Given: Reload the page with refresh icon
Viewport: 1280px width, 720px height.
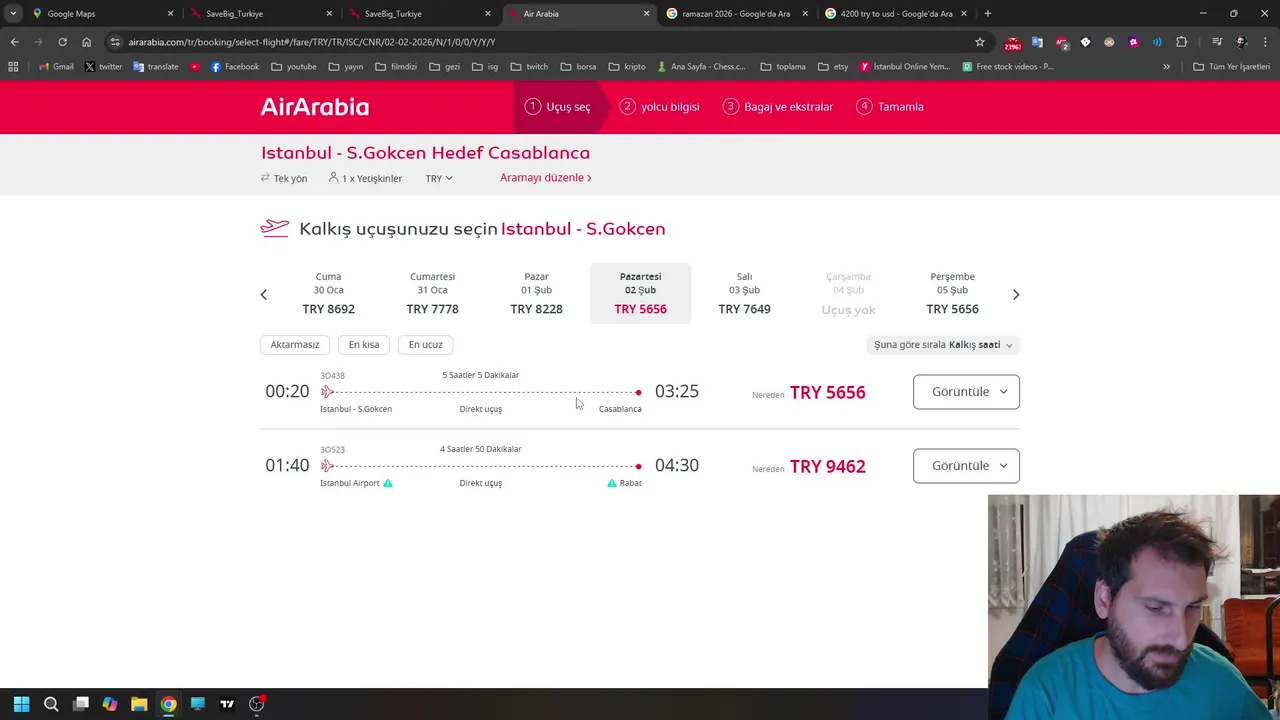Looking at the screenshot, I should 62,42.
